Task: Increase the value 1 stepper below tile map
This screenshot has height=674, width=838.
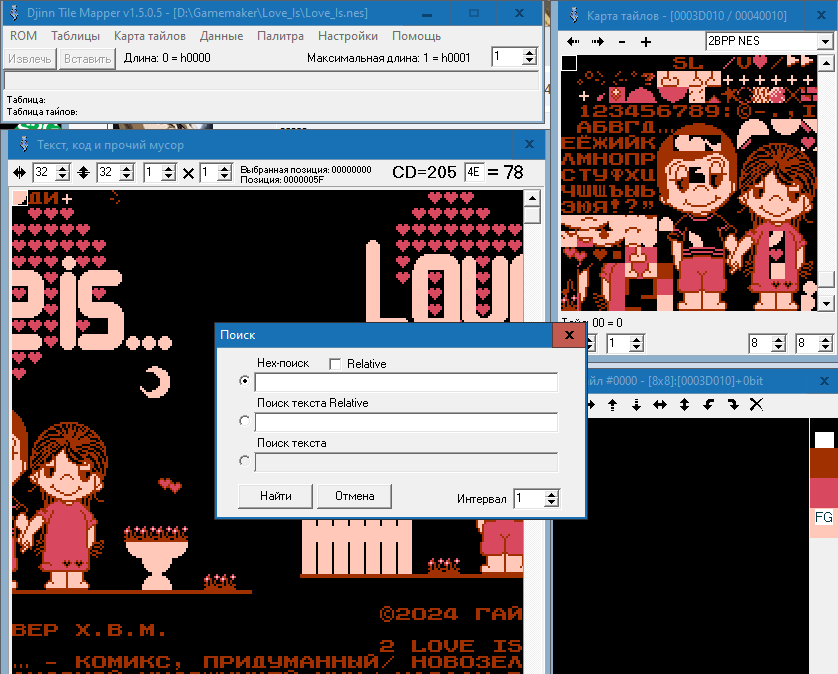Action: point(636,339)
